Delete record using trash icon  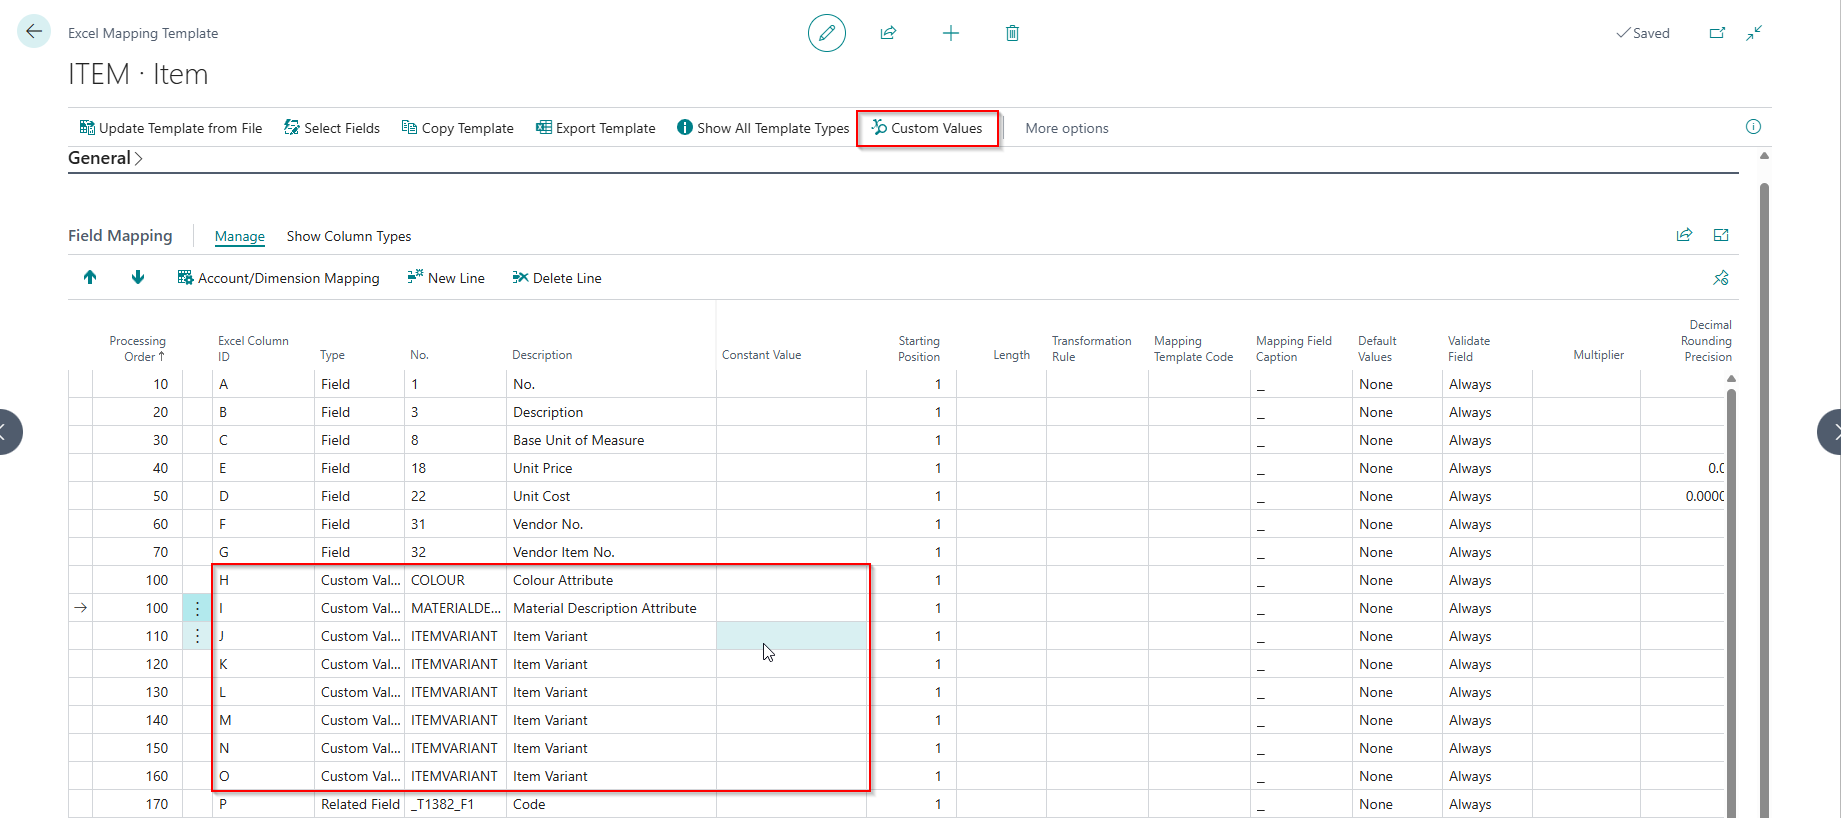coord(1012,33)
